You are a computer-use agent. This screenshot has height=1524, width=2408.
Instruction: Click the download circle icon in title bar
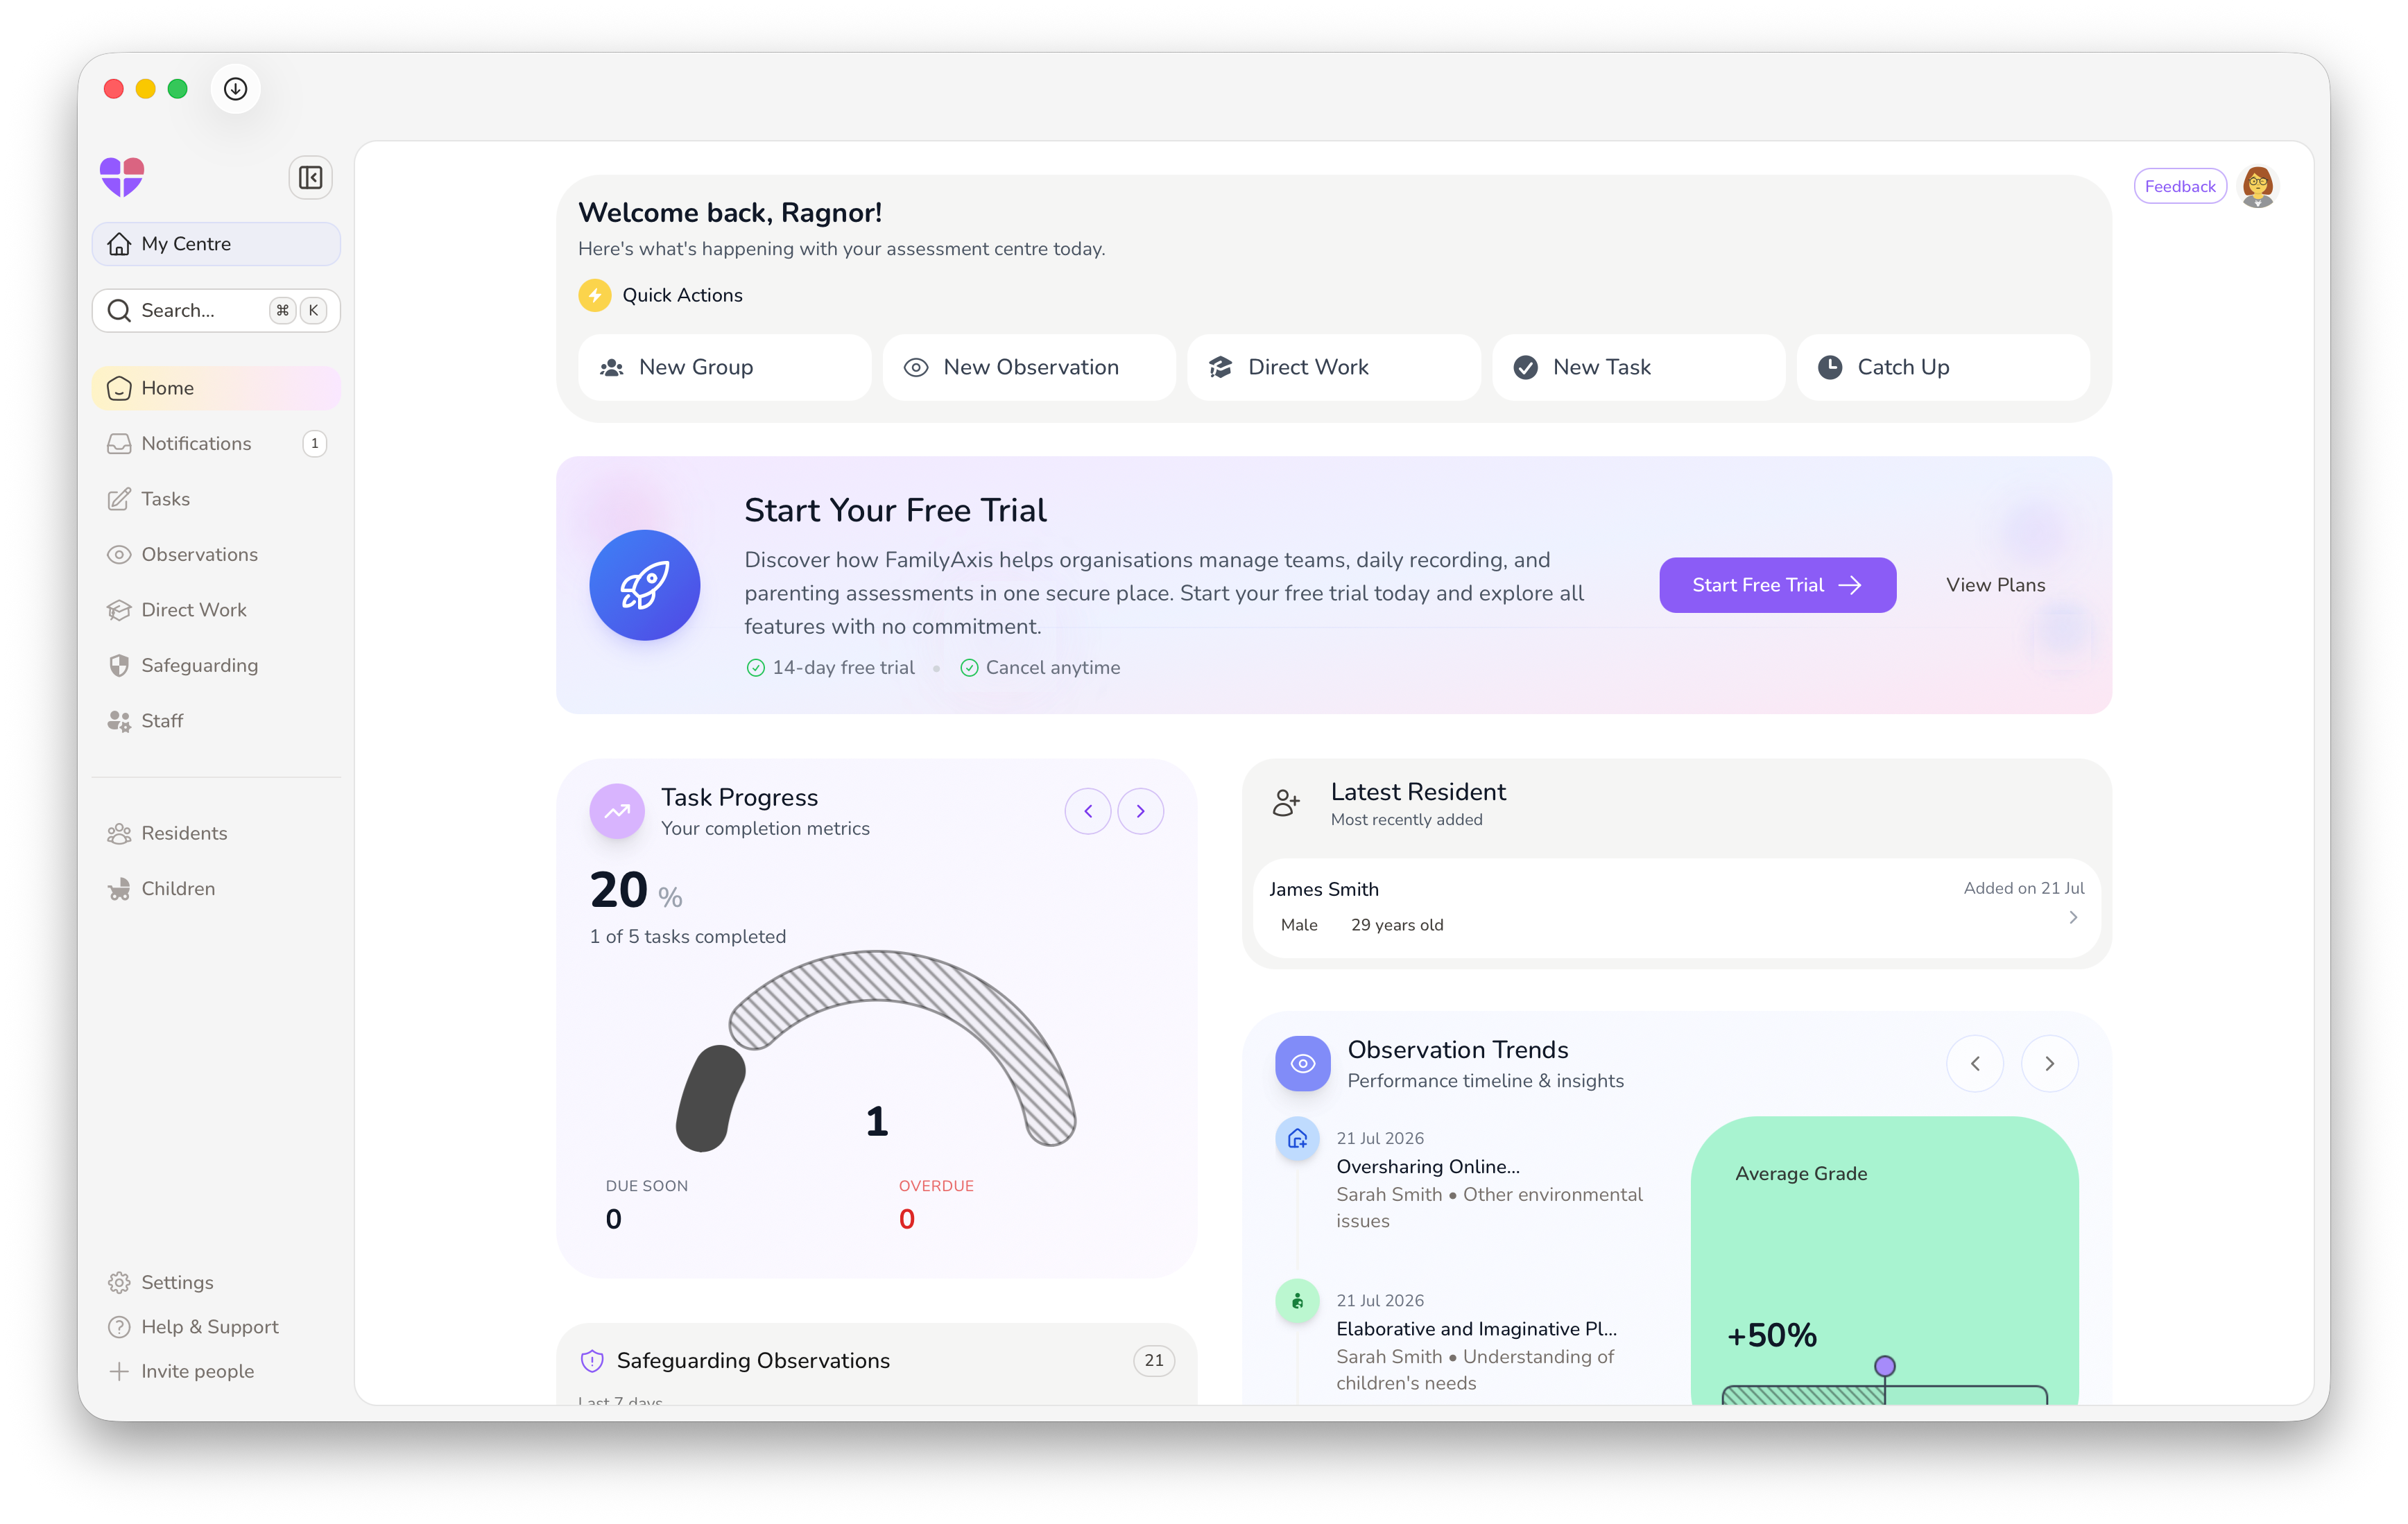tap(236, 89)
